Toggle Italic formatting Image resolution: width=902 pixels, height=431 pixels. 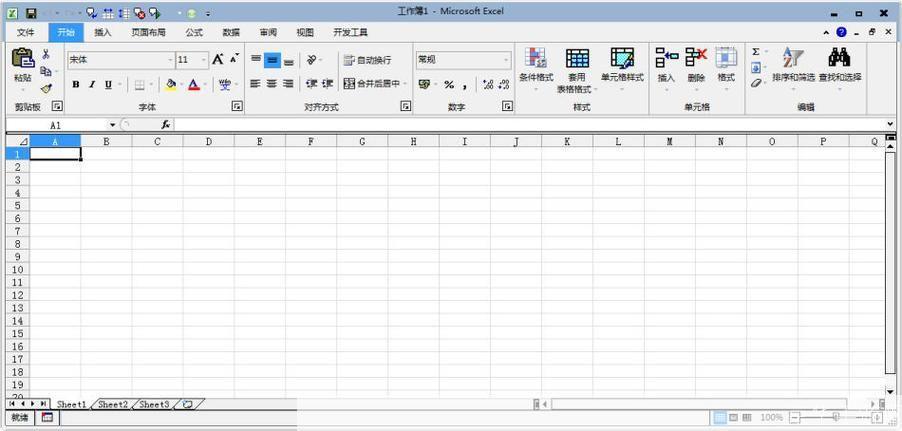coord(91,85)
